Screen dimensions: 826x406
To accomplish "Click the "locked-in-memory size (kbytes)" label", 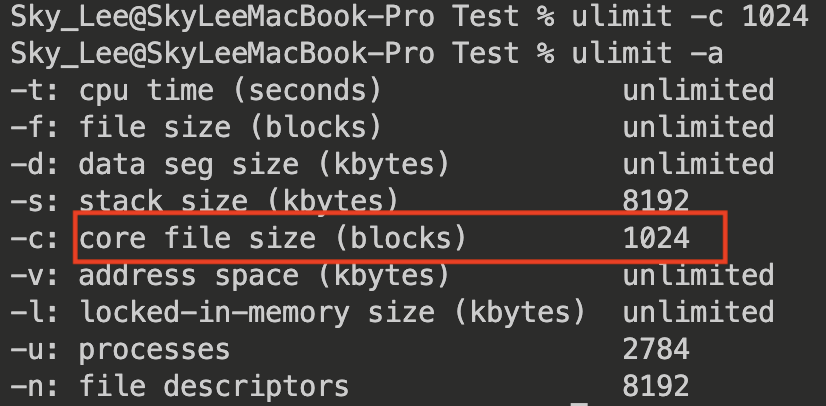I will pos(331,312).
